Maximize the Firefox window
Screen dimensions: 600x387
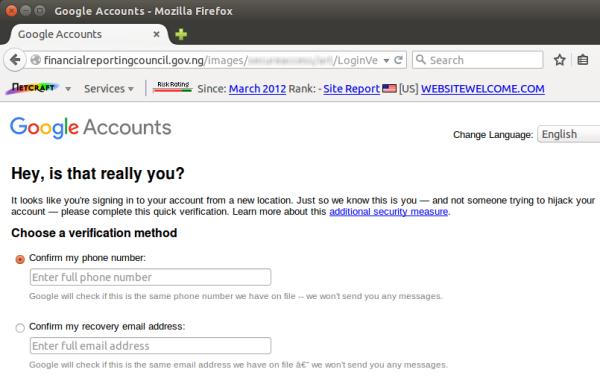click(x=40, y=11)
